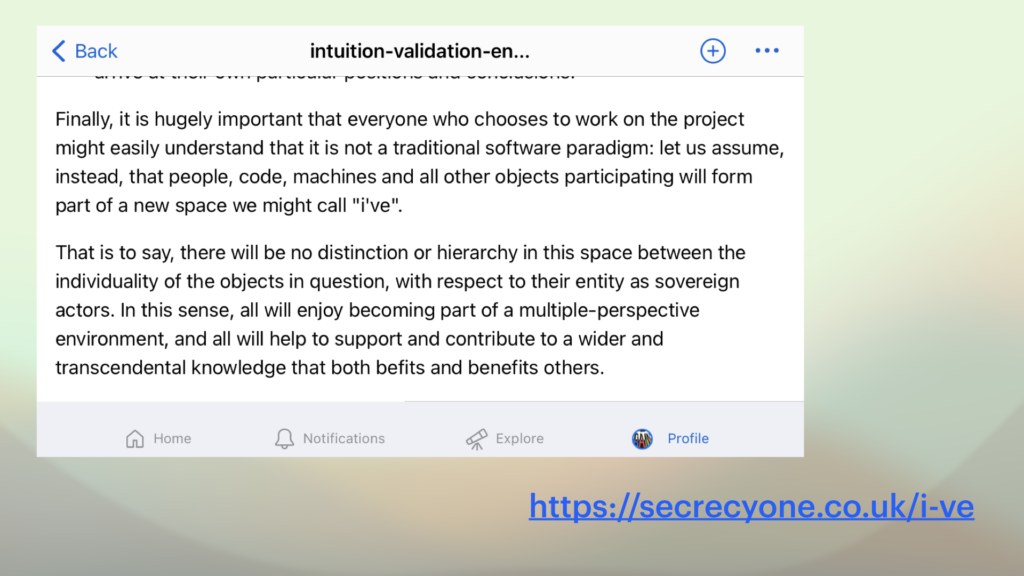Open the secrecyone.co.uk/i-ve link

click(x=751, y=507)
